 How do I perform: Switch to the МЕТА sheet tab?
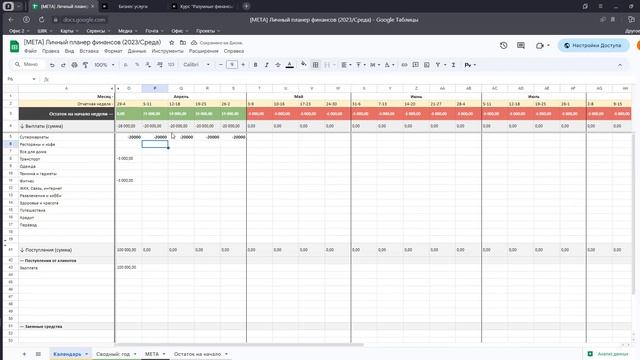[152, 354]
